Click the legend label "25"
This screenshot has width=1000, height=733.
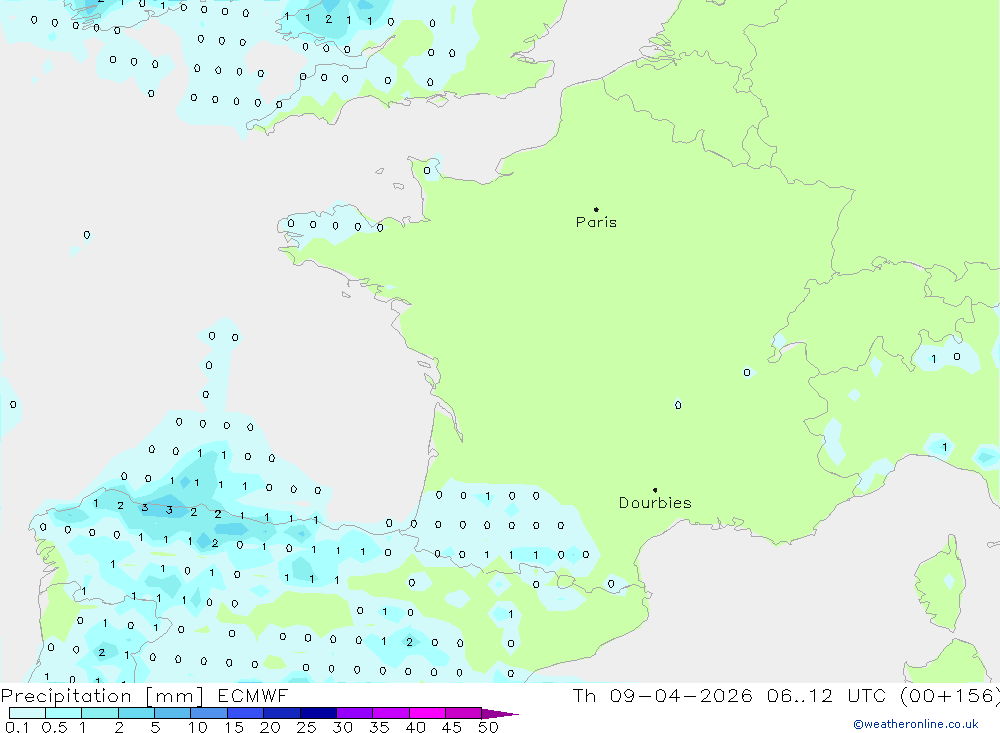click(x=307, y=727)
